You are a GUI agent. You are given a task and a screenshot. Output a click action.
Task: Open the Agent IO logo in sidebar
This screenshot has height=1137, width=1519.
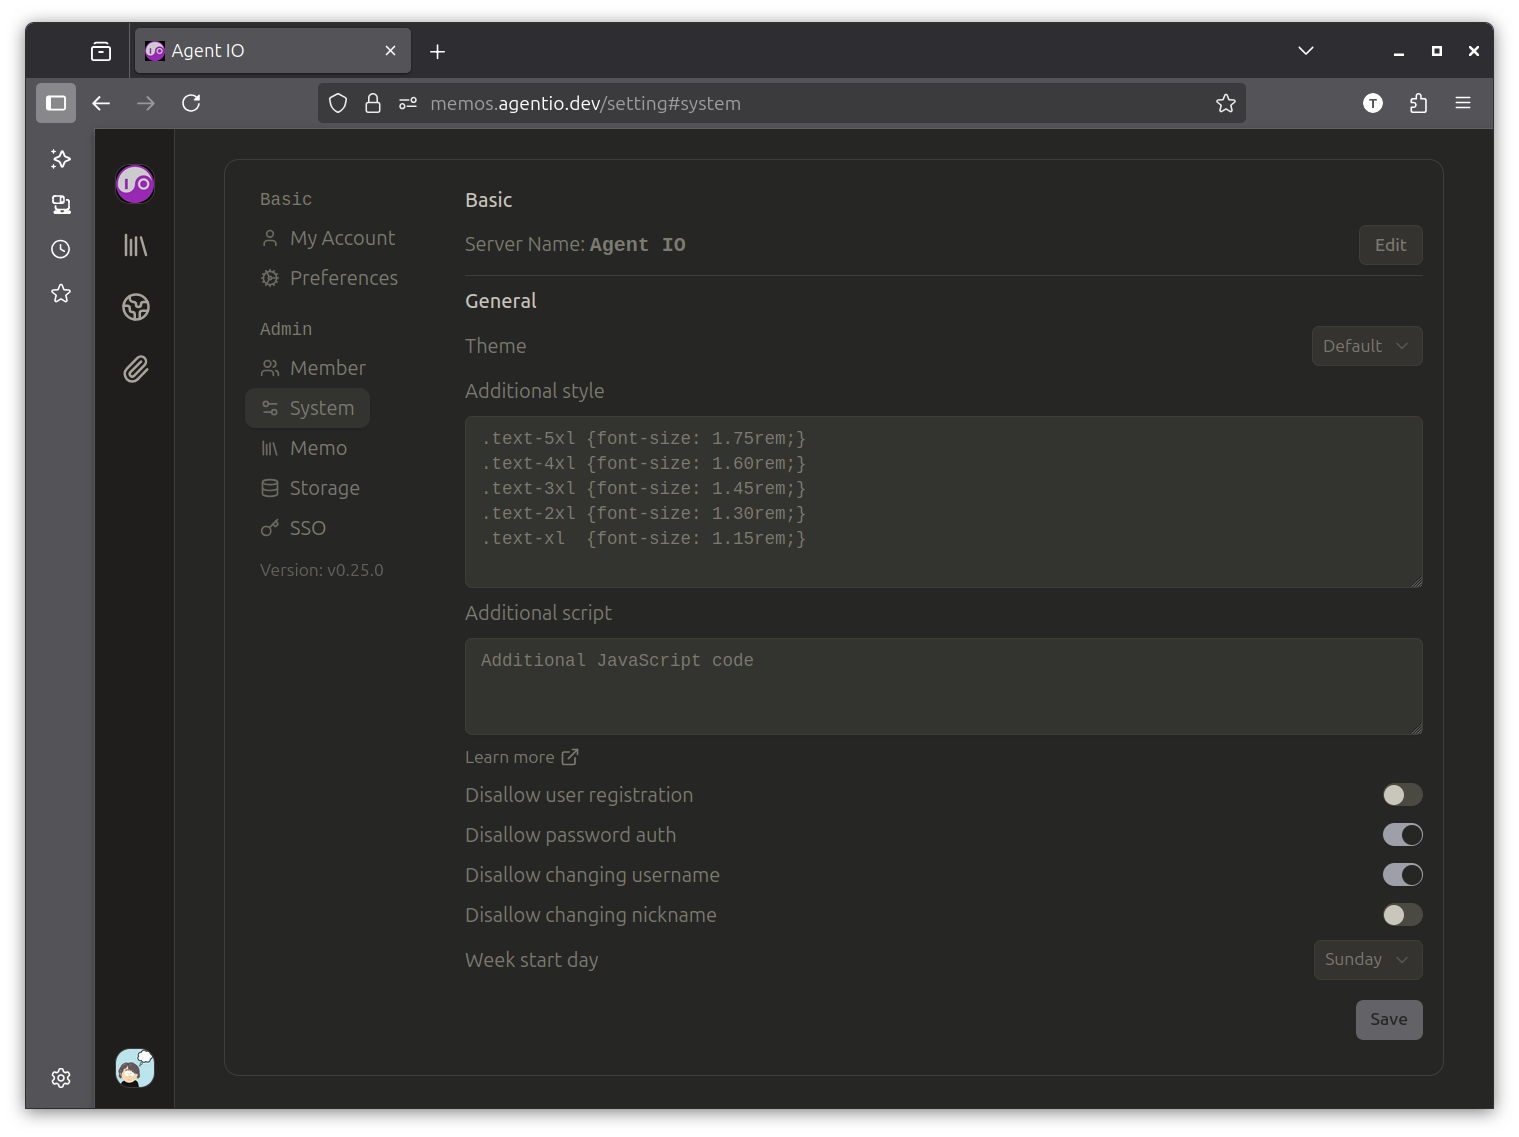tap(135, 184)
